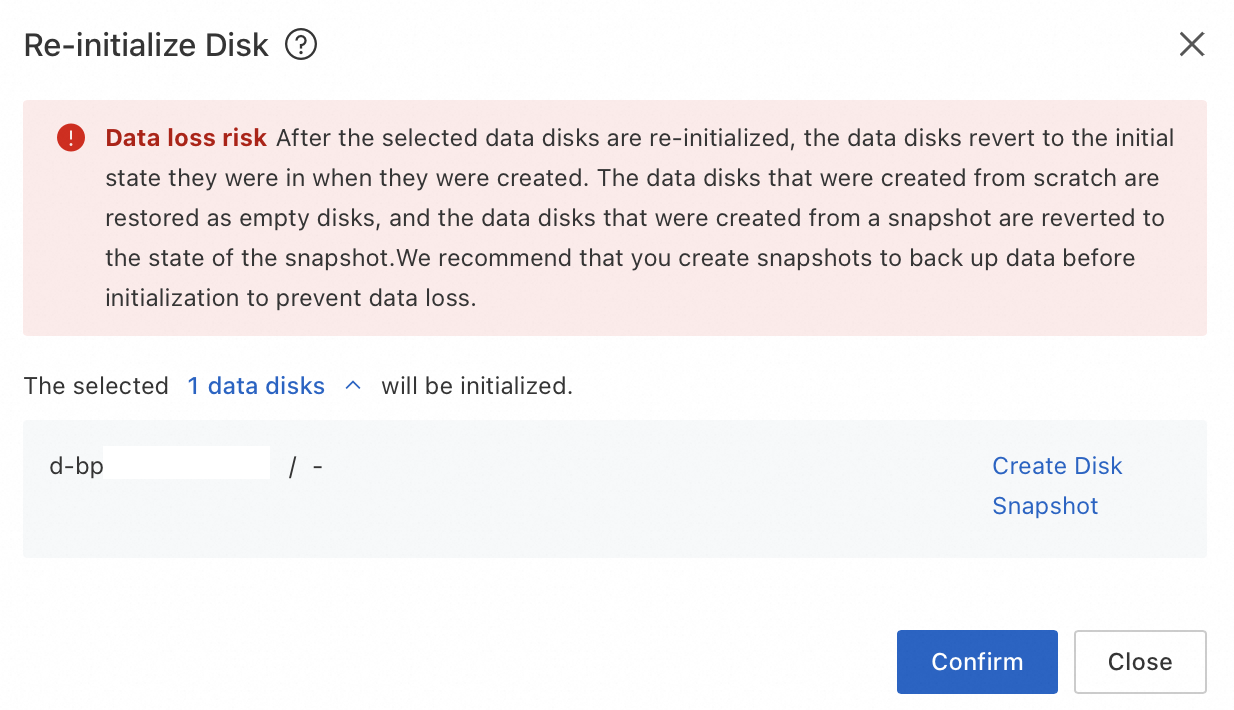Click the "1 data disks" link

256,386
